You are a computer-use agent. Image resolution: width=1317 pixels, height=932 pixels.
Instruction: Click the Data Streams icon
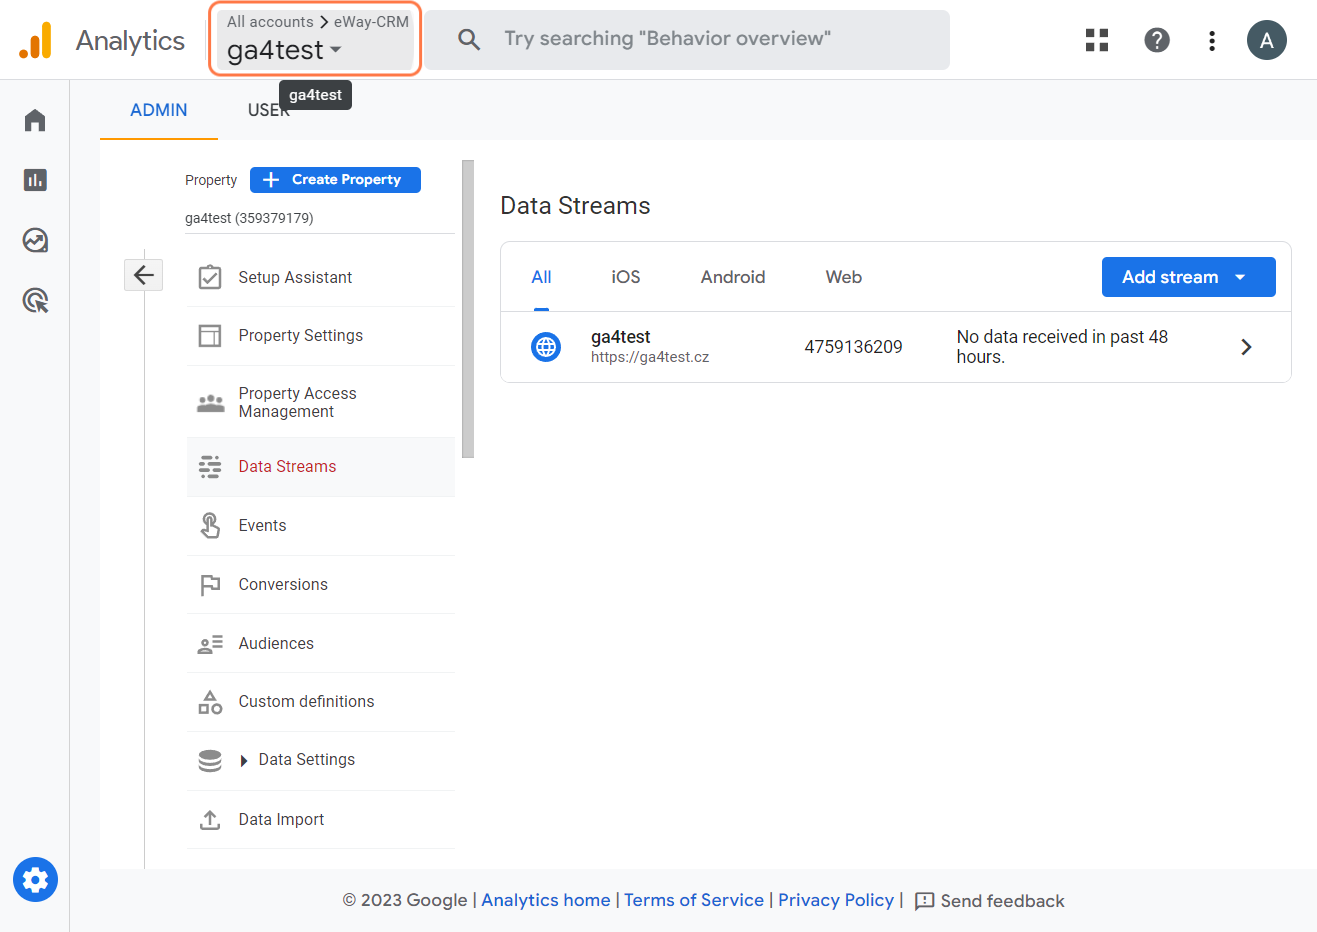tap(210, 467)
